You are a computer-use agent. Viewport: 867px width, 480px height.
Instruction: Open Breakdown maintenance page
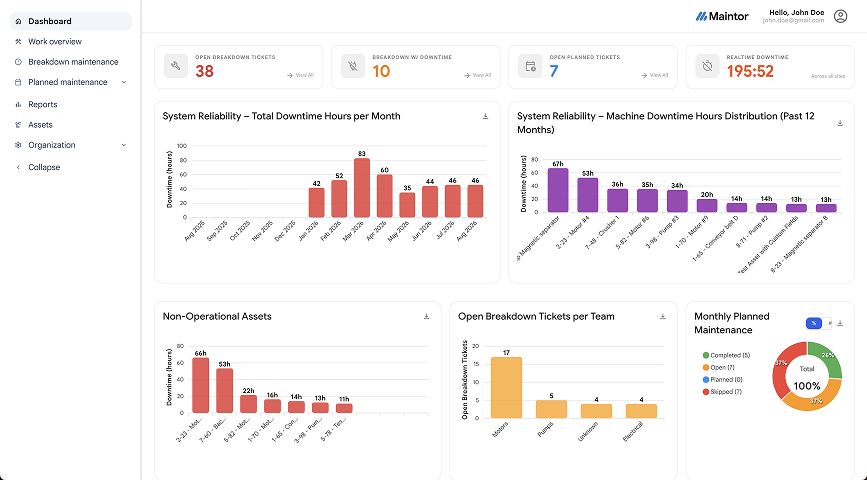(73, 62)
